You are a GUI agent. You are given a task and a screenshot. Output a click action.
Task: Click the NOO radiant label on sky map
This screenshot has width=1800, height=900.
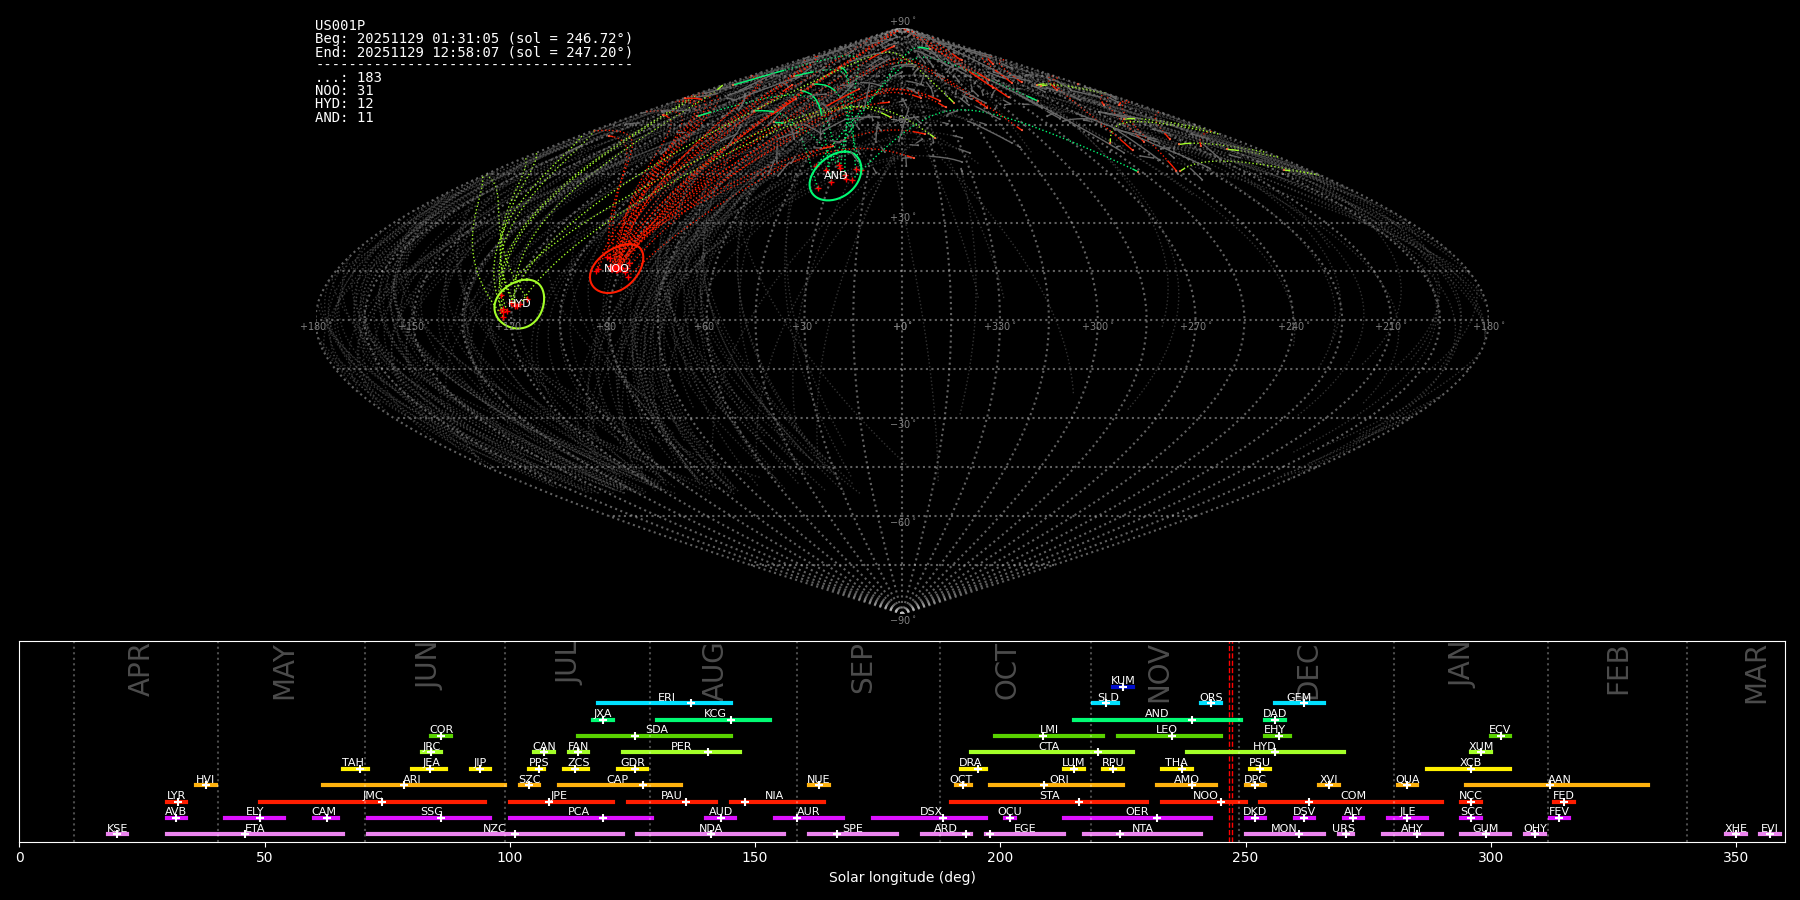(616, 268)
